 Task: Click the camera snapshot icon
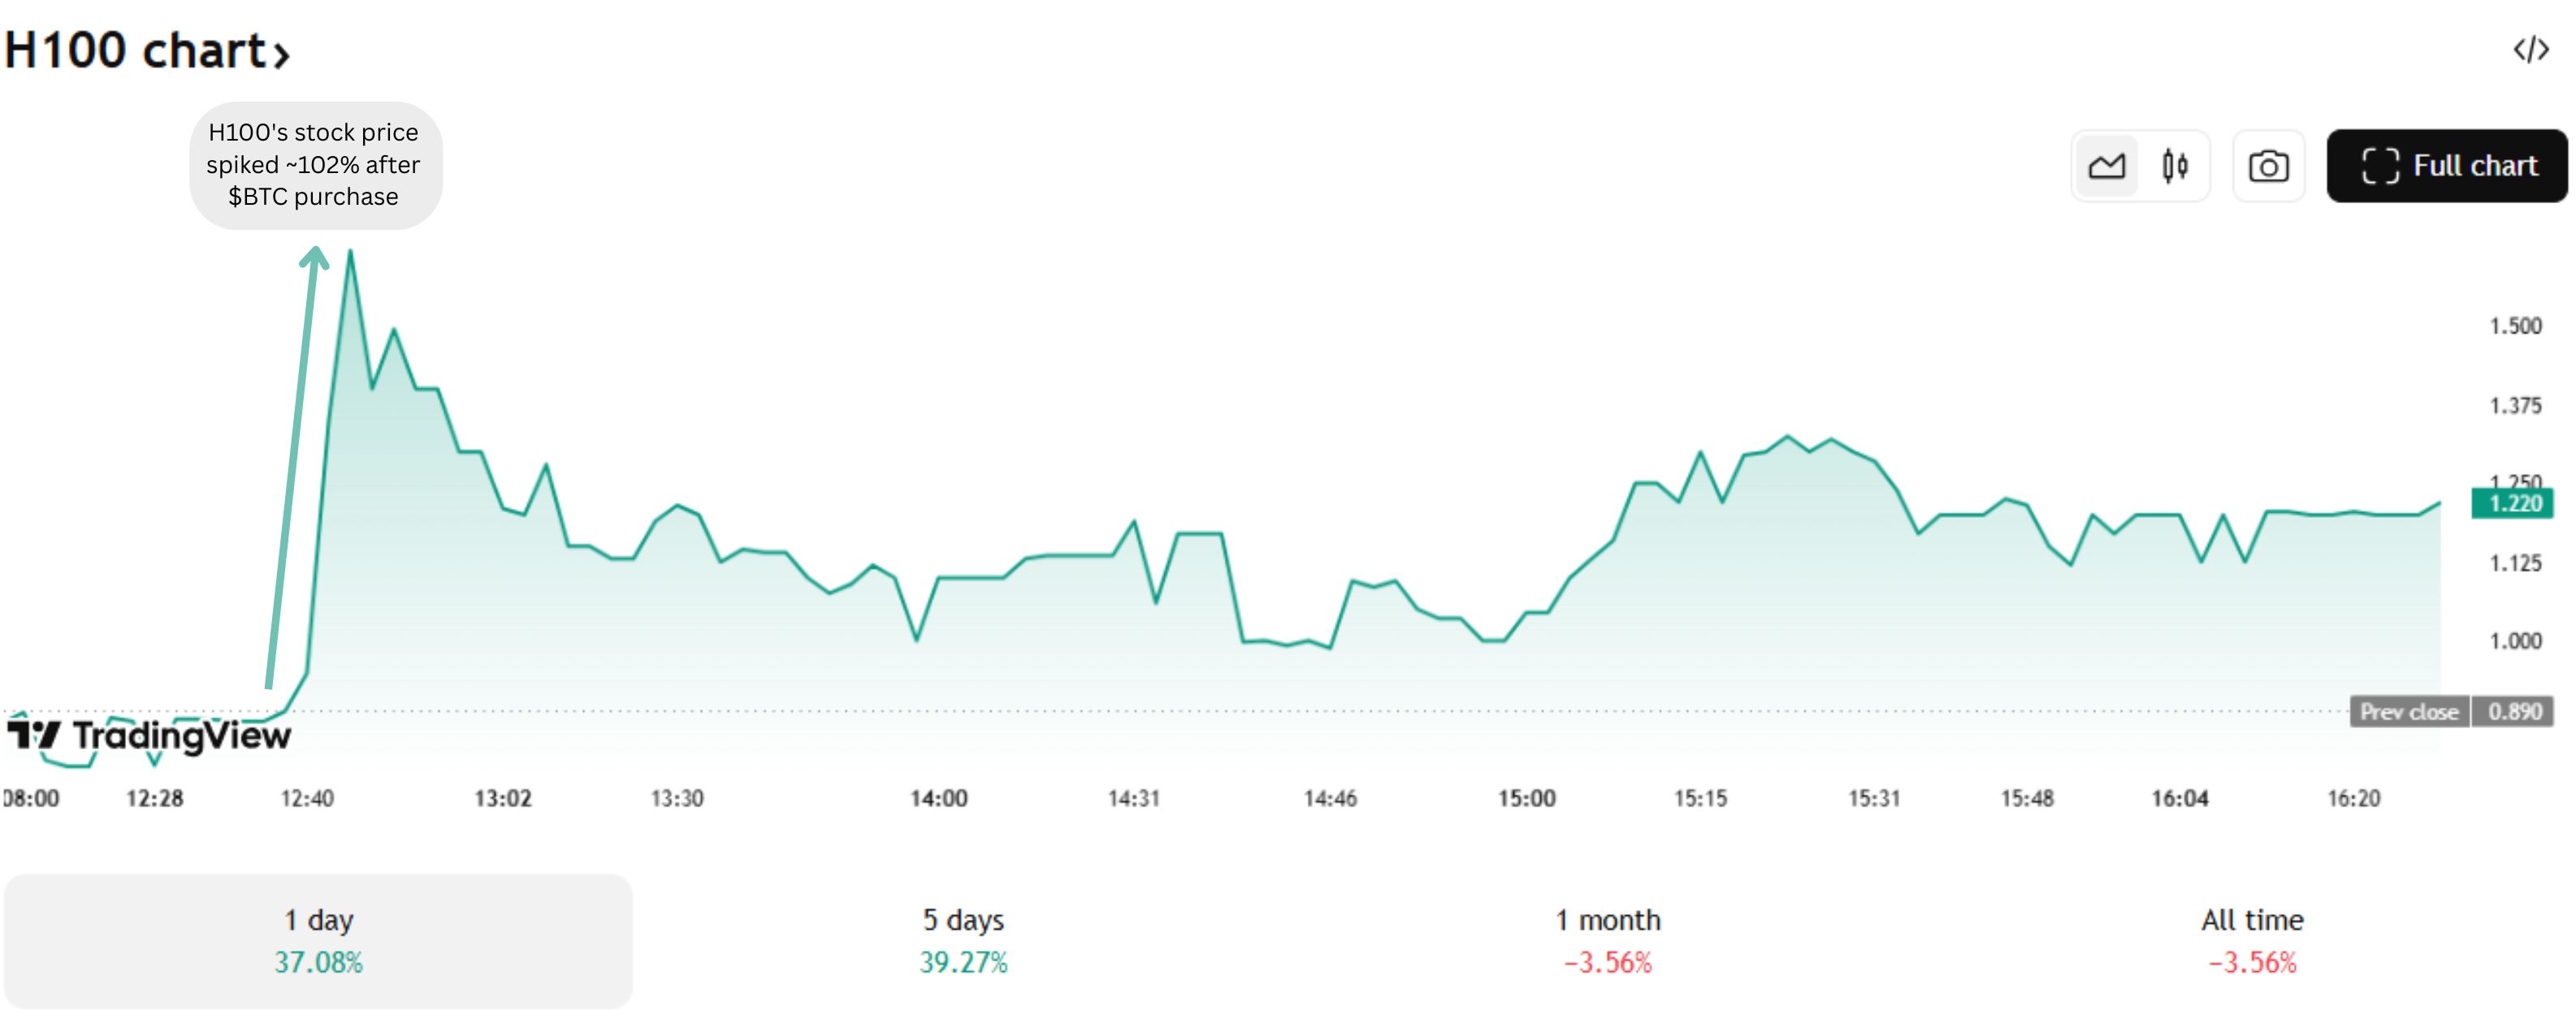[2268, 166]
